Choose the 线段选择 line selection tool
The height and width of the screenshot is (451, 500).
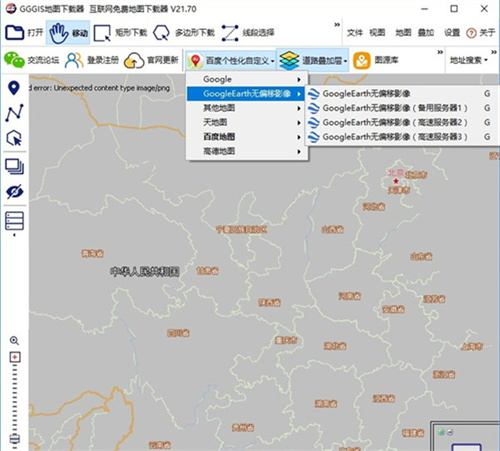point(248,33)
